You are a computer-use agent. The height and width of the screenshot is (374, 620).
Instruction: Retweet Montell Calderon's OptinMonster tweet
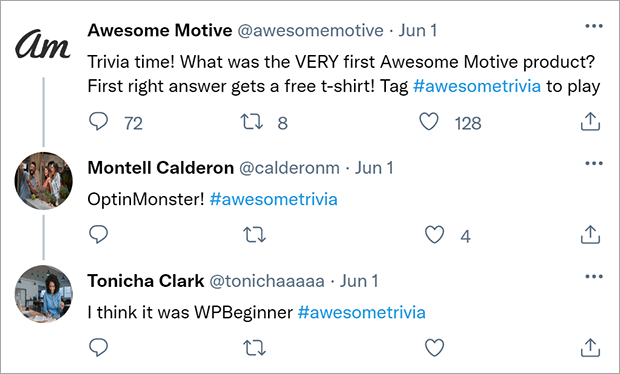pos(254,234)
